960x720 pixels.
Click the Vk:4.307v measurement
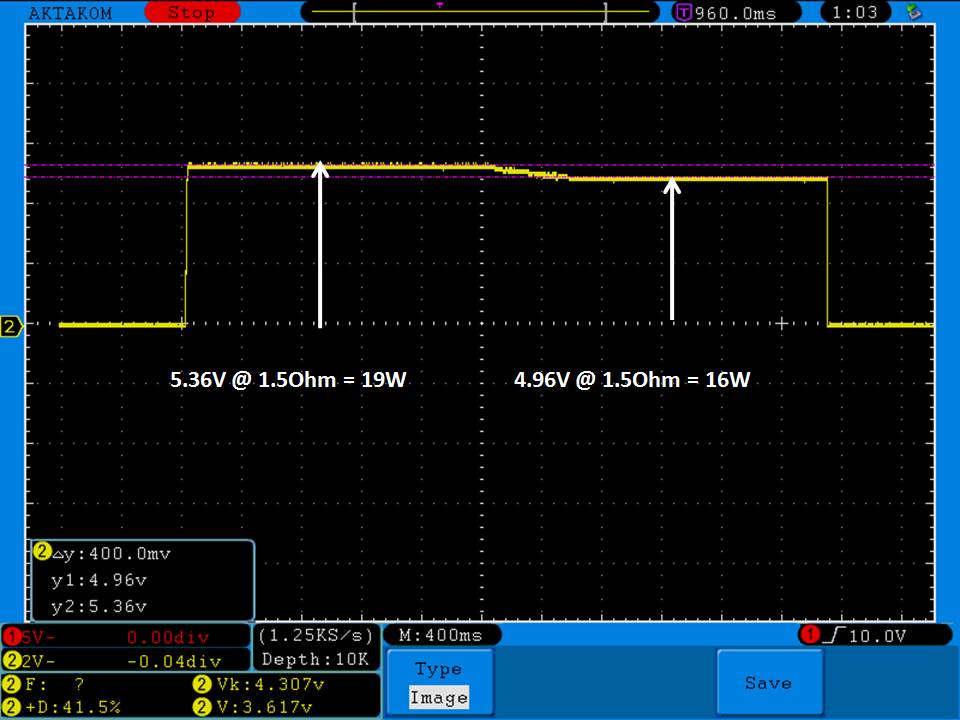coord(259,684)
